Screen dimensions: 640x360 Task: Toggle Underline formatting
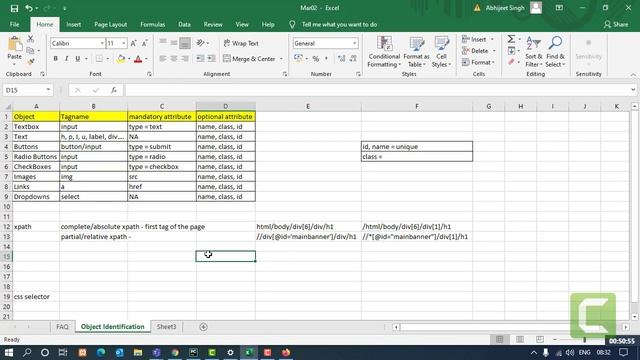[78, 59]
